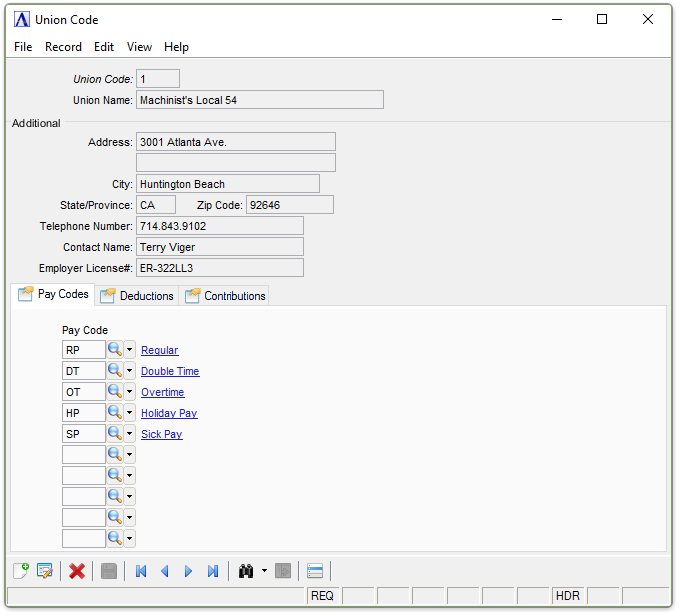The width and height of the screenshot is (681, 616).
Task: Click the Edit Record icon in toolbar
Action: pos(45,571)
